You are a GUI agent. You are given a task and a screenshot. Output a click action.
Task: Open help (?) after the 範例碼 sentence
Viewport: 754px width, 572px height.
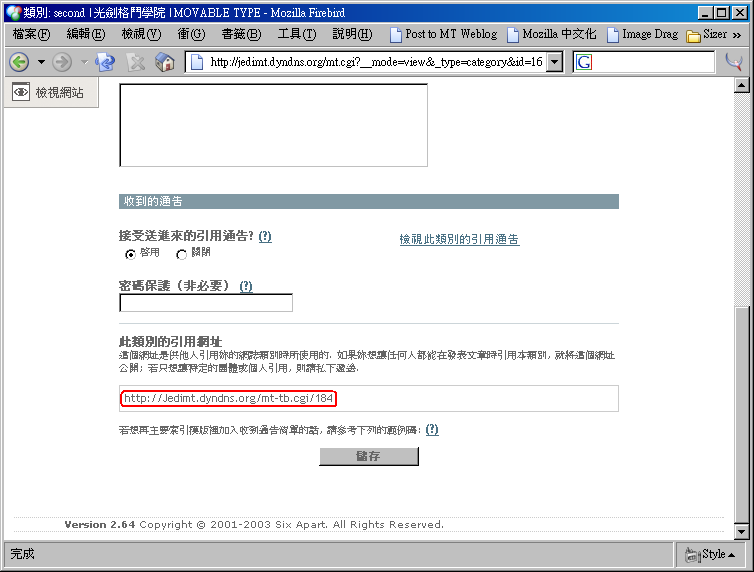(x=432, y=429)
